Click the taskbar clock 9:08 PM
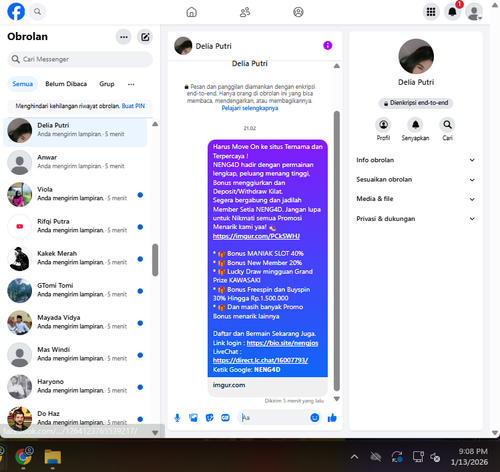The height and width of the screenshot is (472, 500). click(x=469, y=457)
